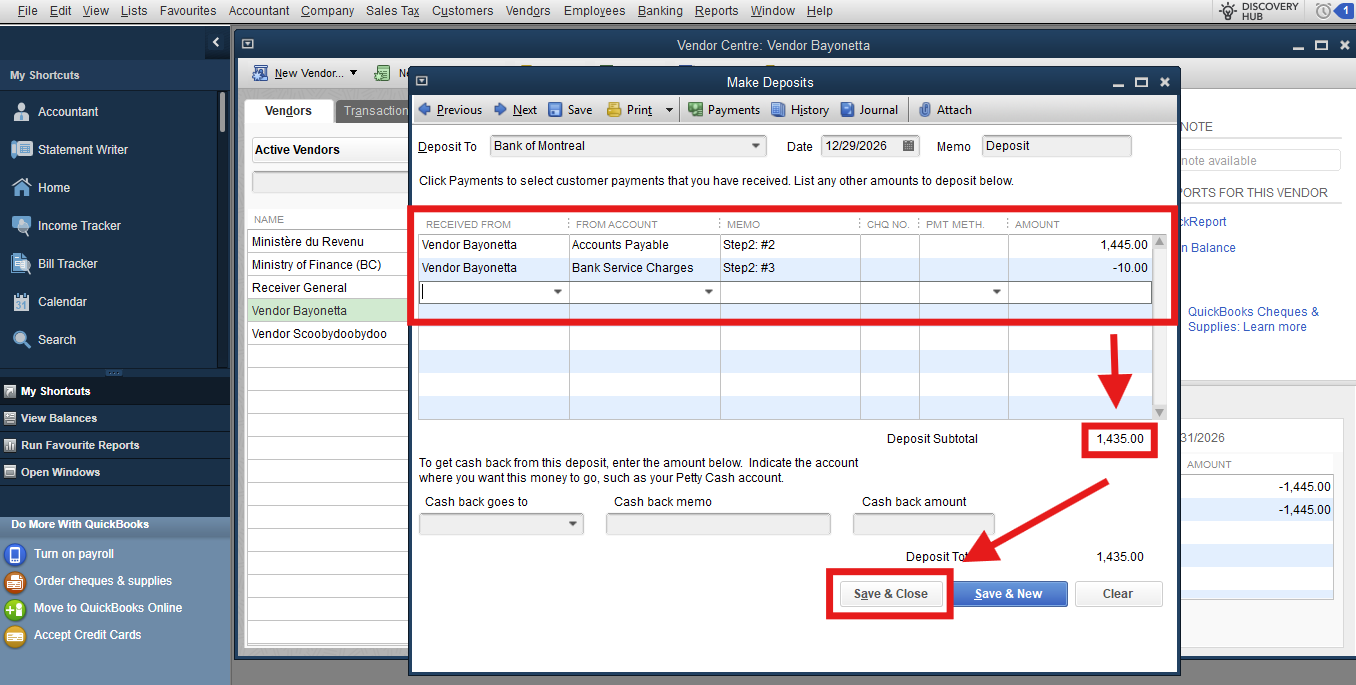1356x685 pixels.
Task: Click the Journal toolbar icon
Action: tap(848, 110)
